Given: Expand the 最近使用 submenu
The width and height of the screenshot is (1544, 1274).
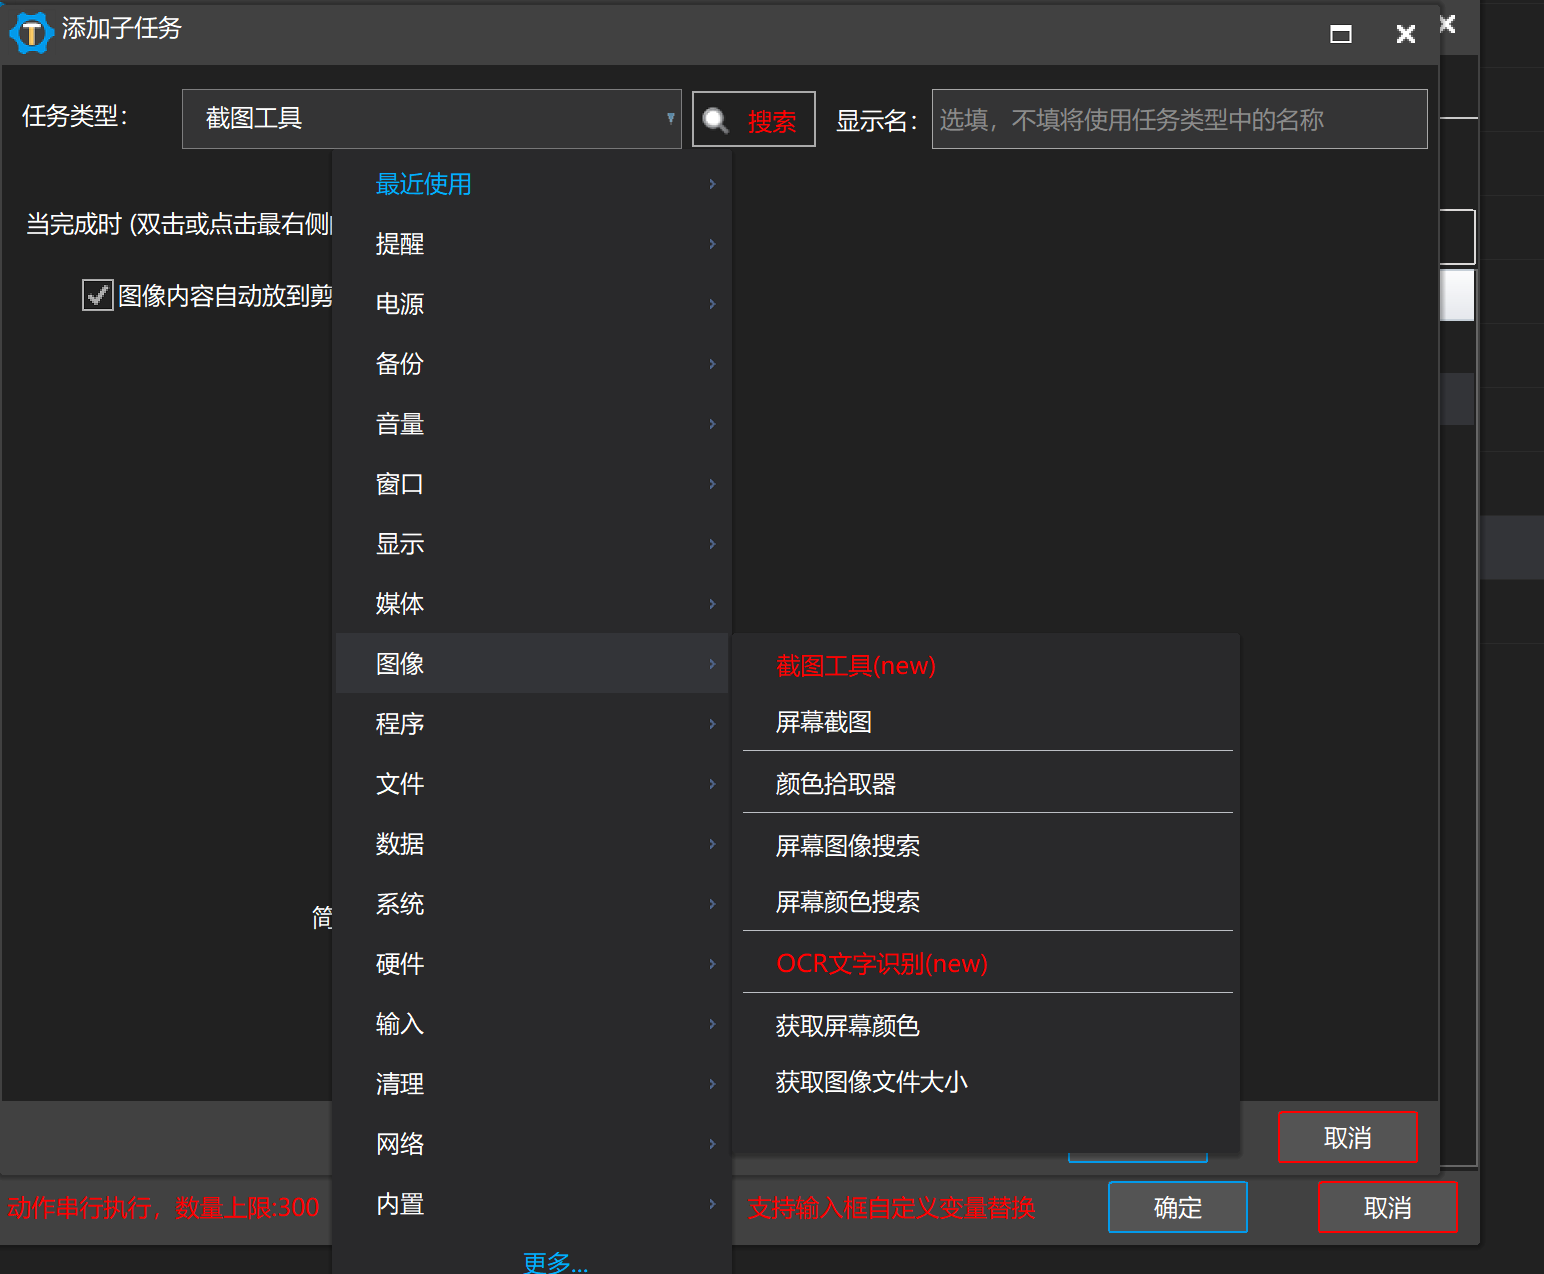Looking at the screenshot, I should [532, 184].
